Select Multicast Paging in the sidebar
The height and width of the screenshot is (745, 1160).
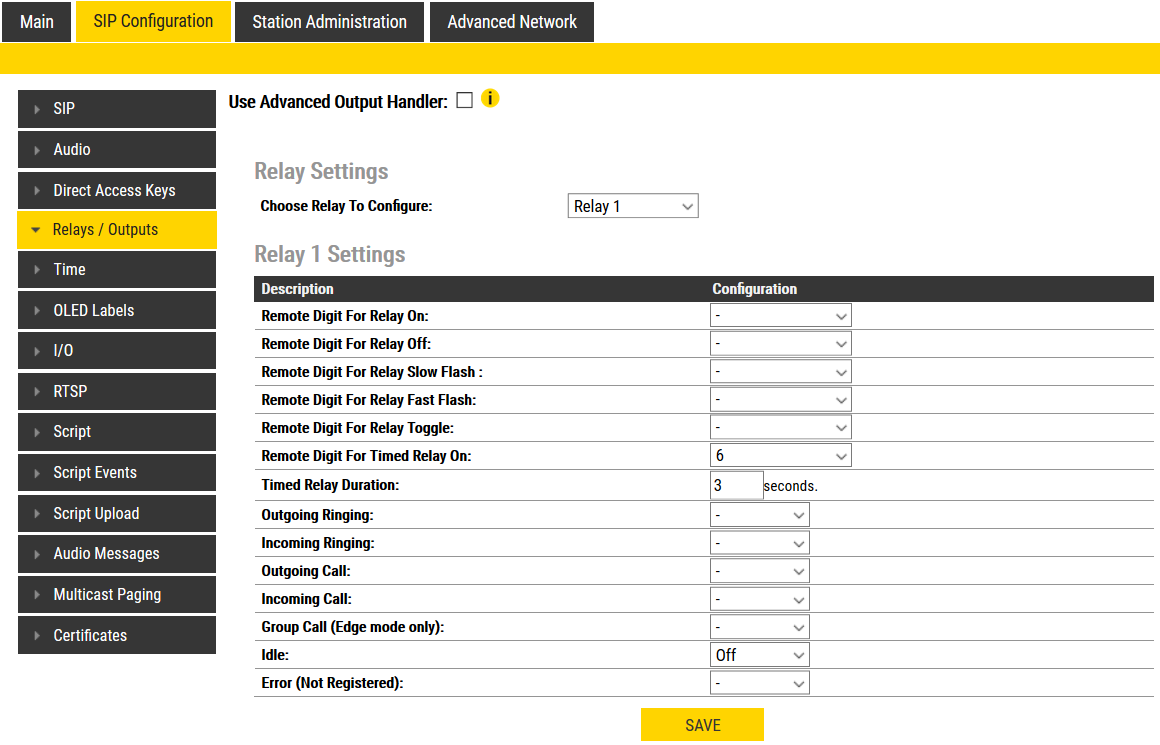click(116, 595)
